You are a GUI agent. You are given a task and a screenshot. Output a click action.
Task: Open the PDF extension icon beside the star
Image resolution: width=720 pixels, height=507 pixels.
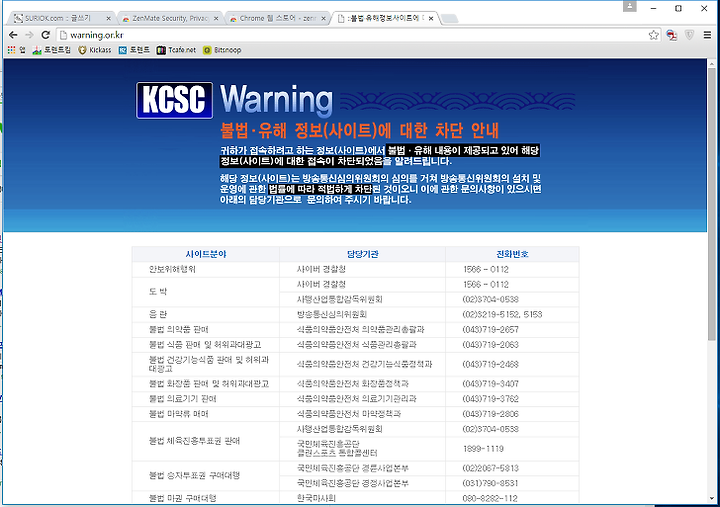click(672, 35)
